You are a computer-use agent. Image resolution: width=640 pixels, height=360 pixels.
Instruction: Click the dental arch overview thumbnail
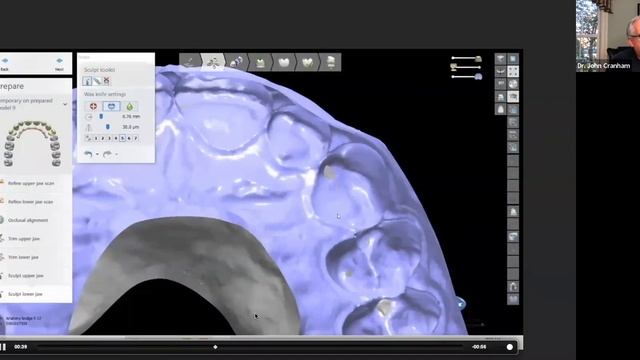pyautogui.click(x=32, y=143)
